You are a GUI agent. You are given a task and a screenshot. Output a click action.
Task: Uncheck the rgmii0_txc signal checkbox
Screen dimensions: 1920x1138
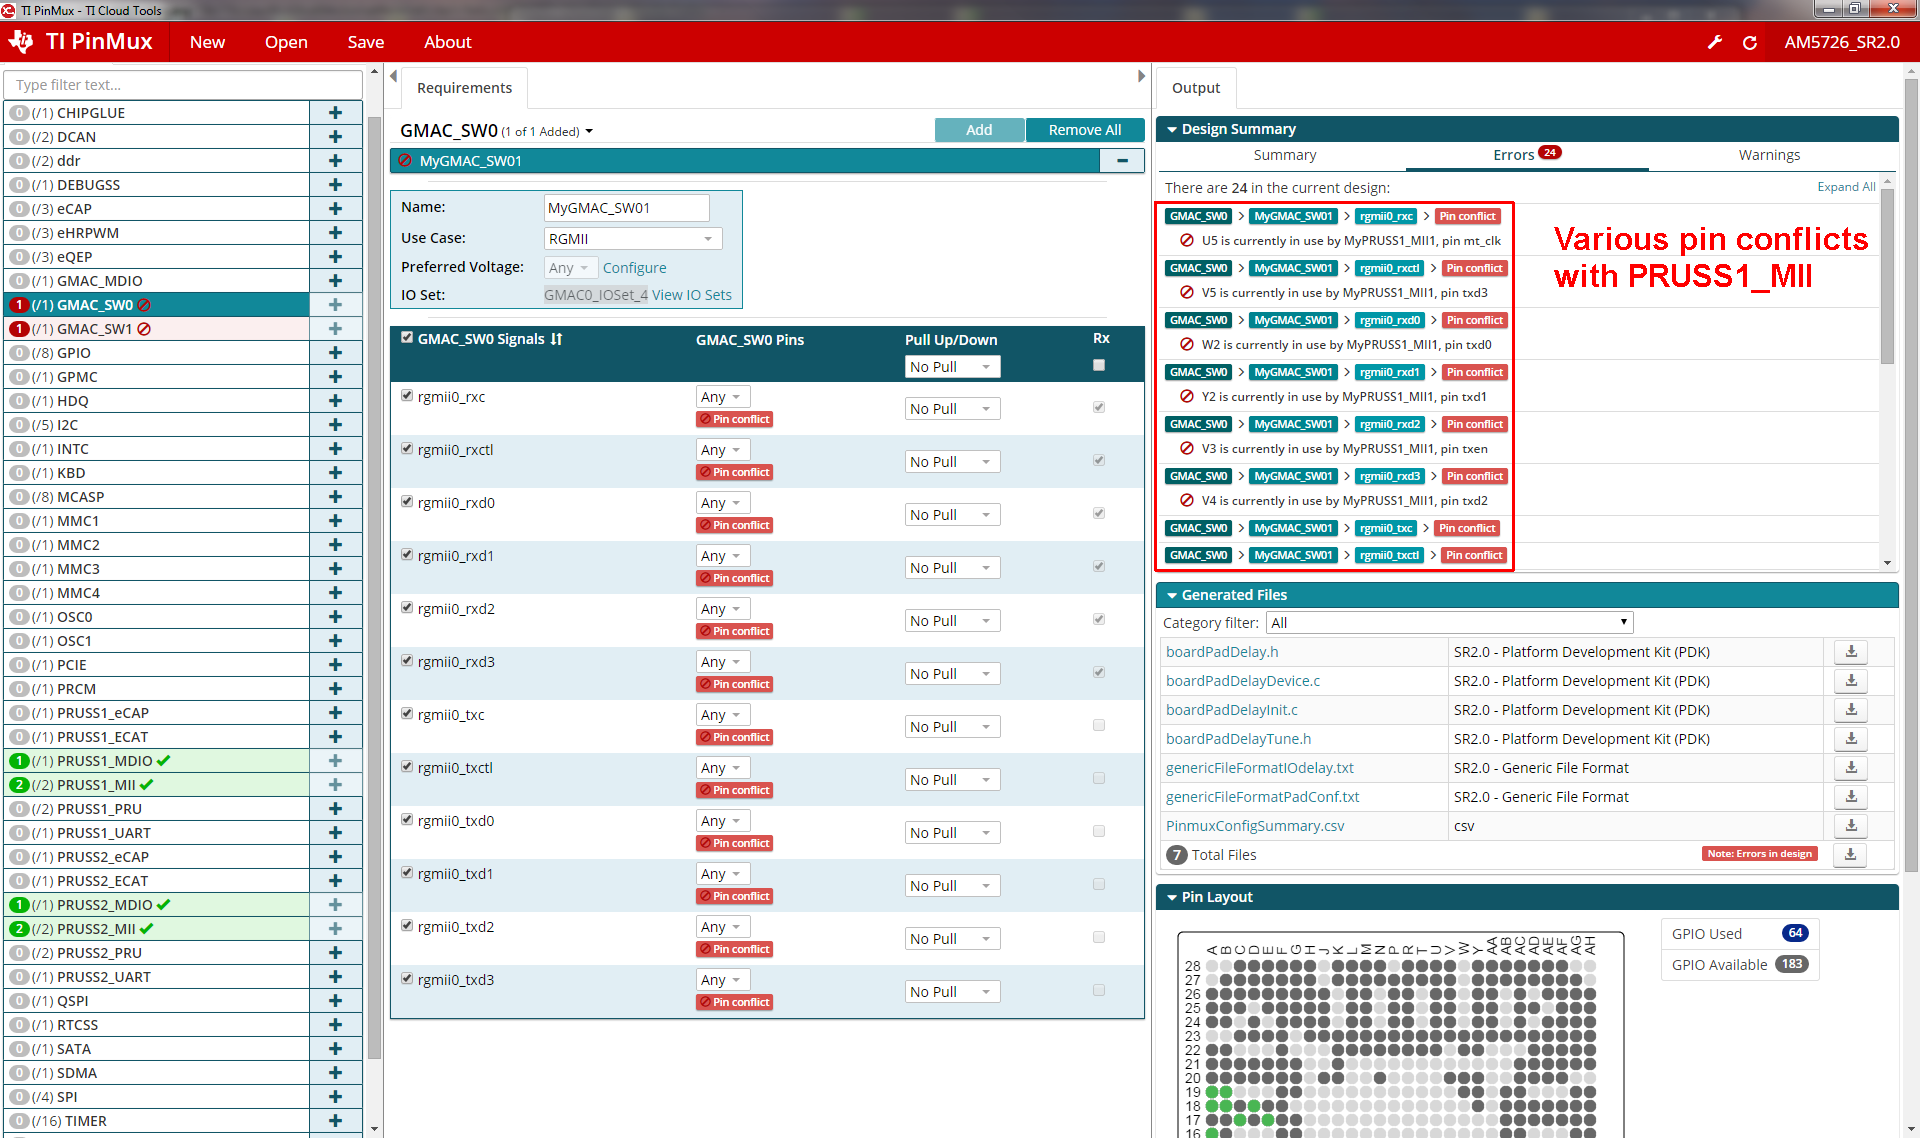(407, 714)
